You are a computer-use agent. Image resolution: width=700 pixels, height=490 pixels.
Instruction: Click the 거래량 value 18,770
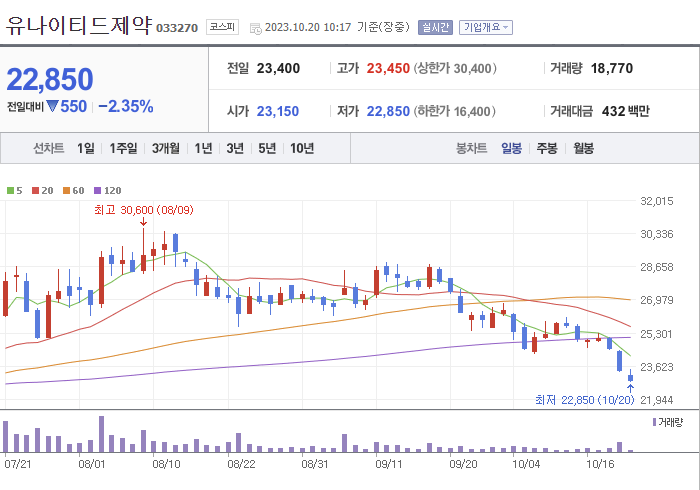[612, 68]
